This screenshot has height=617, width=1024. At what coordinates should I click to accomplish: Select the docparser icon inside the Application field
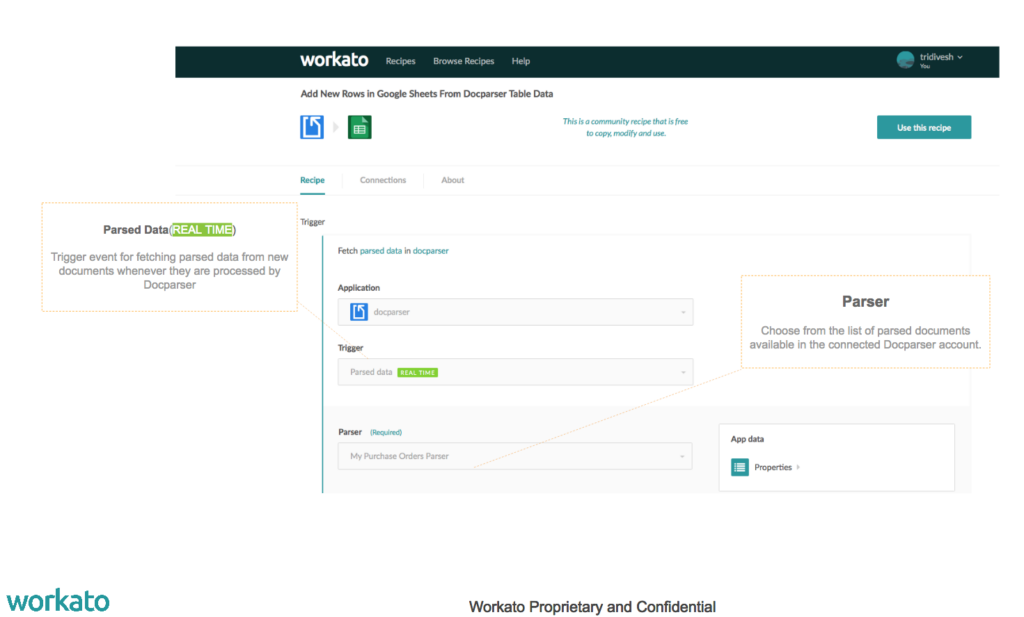tap(359, 311)
